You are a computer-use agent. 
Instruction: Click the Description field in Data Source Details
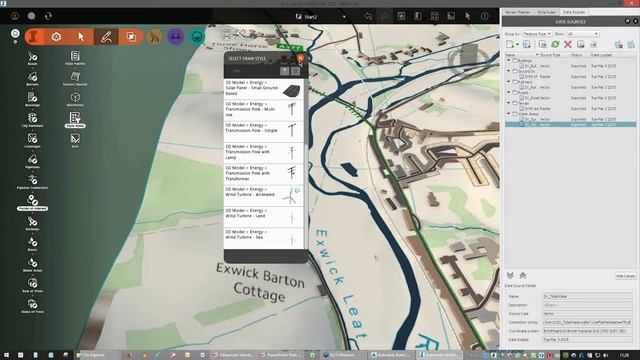[x=587, y=305]
